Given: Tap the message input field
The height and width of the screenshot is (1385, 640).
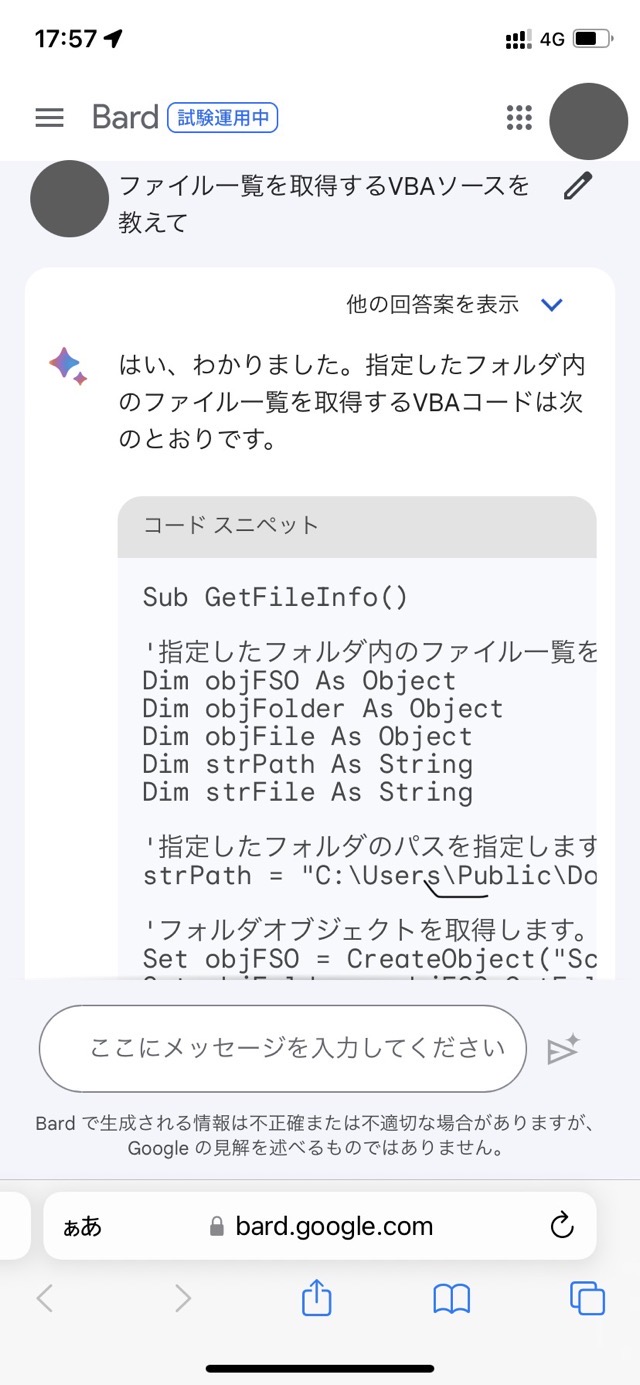Looking at the screenshot, I should [282, 1049].
